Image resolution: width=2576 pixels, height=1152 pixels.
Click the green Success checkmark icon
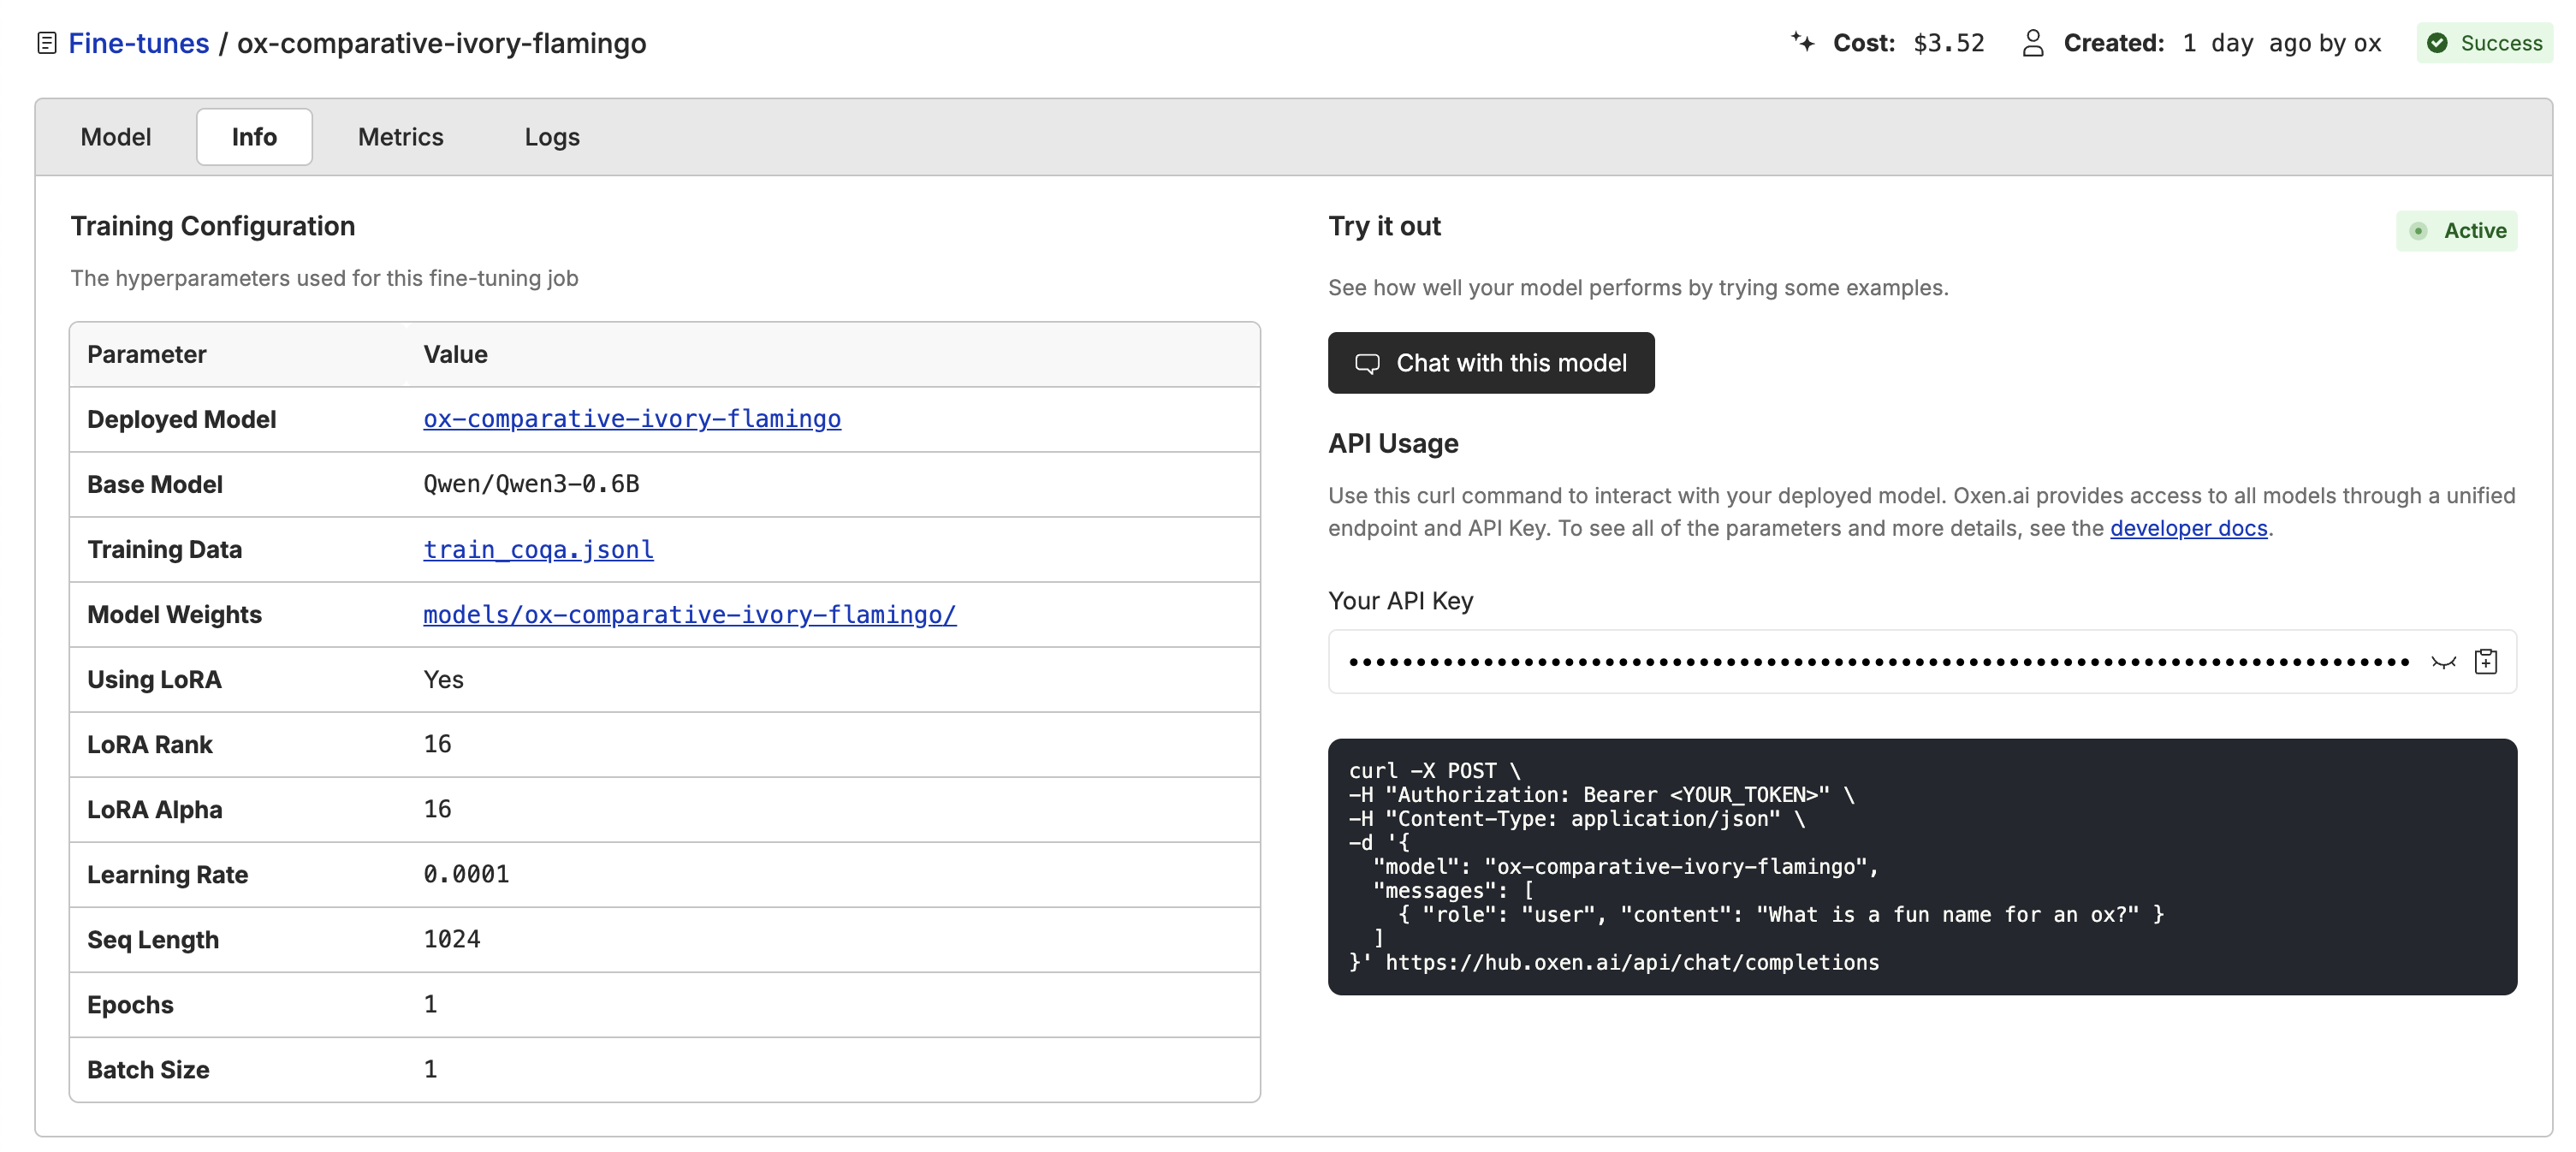(2437, 43)
